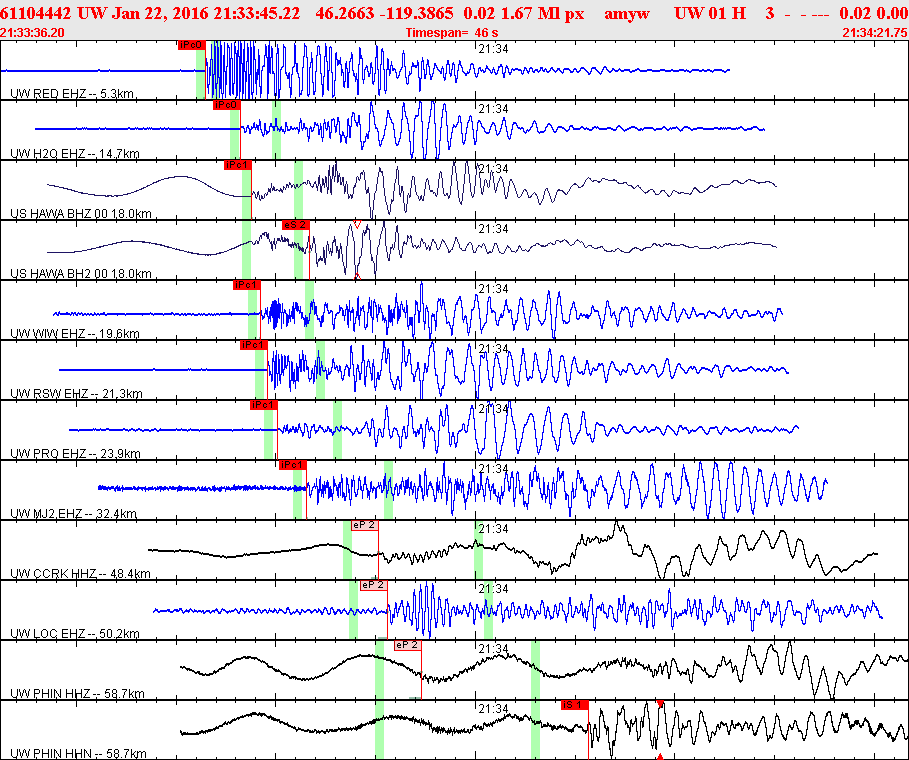Click the label US HAWA BHZ 00 18.0km
909x760 pixels.
(x=81, y=213)
